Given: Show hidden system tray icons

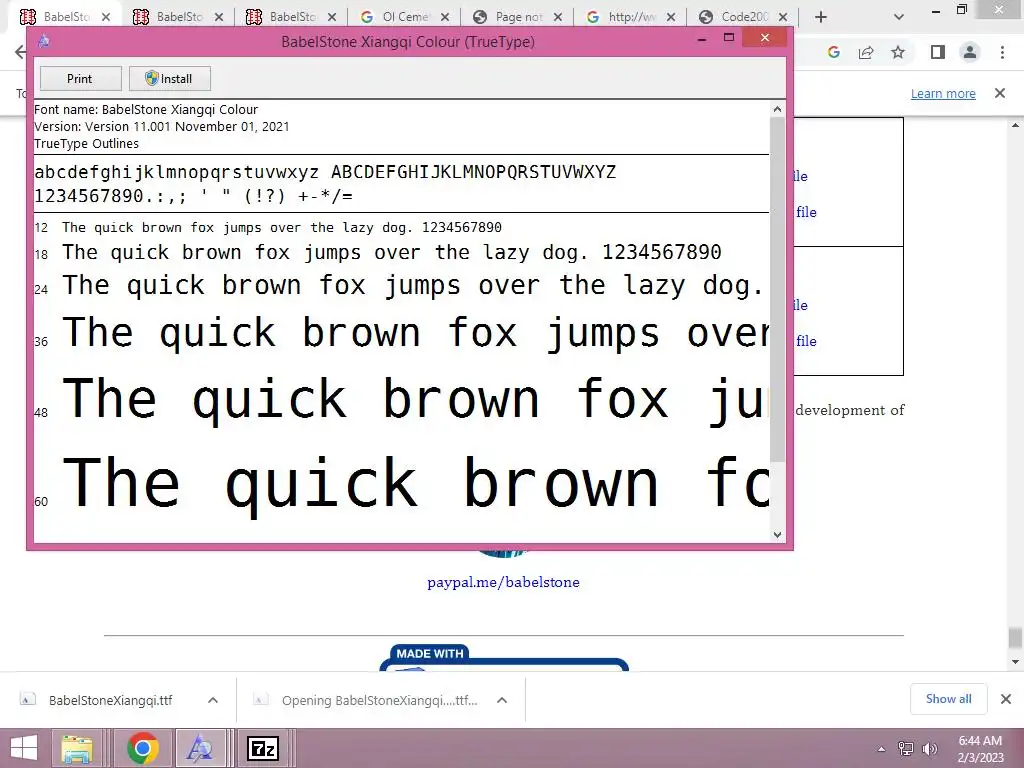Looking at the screenshot, I should pos(881,749).
